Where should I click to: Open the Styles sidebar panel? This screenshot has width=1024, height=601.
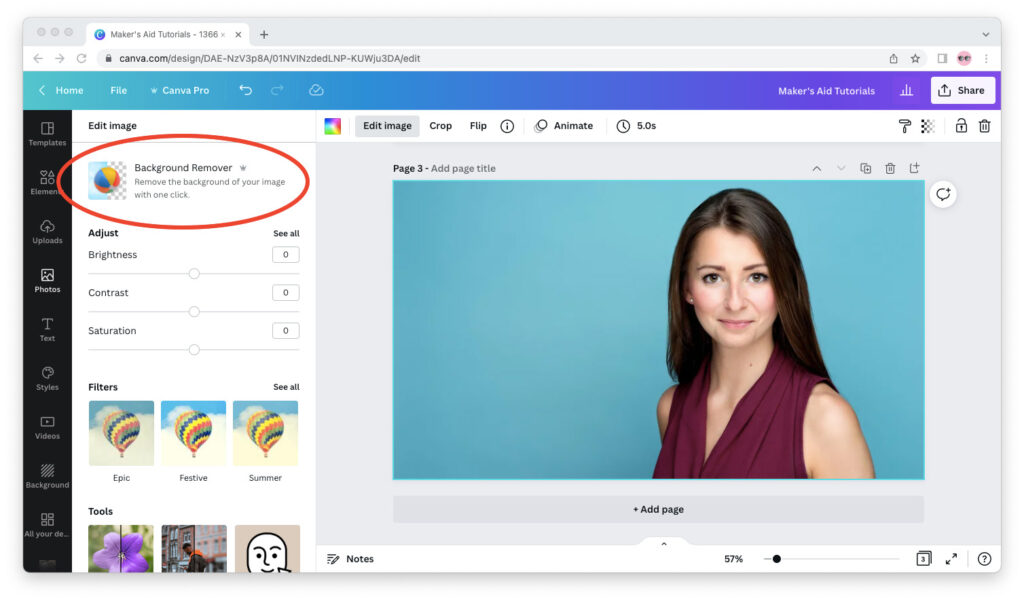point(47,378)
